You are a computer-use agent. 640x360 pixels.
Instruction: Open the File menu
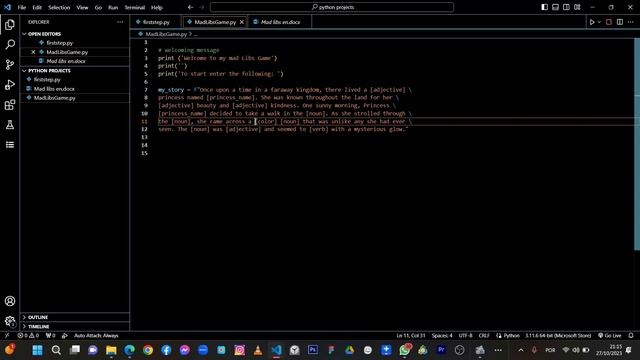pyautogui.click(x=22, y=7)
